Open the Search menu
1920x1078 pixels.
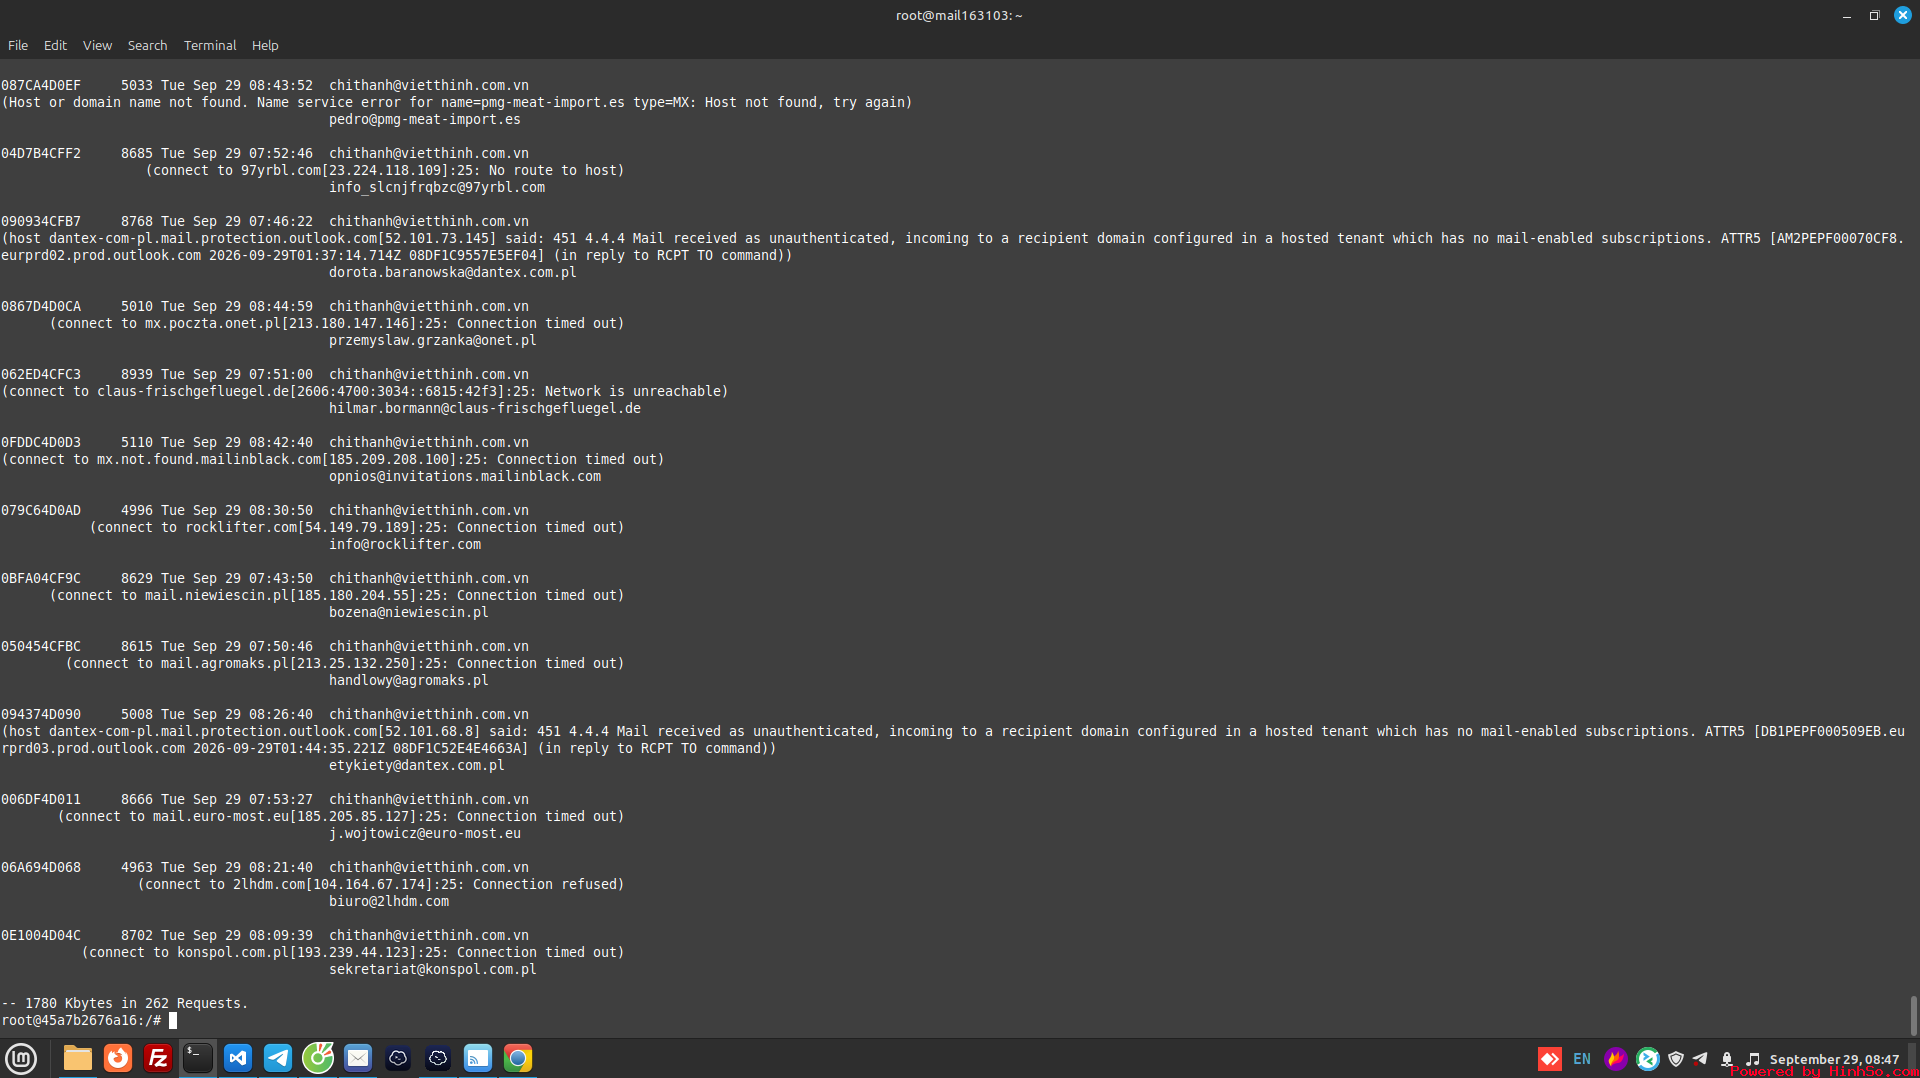tap(147, 45)
